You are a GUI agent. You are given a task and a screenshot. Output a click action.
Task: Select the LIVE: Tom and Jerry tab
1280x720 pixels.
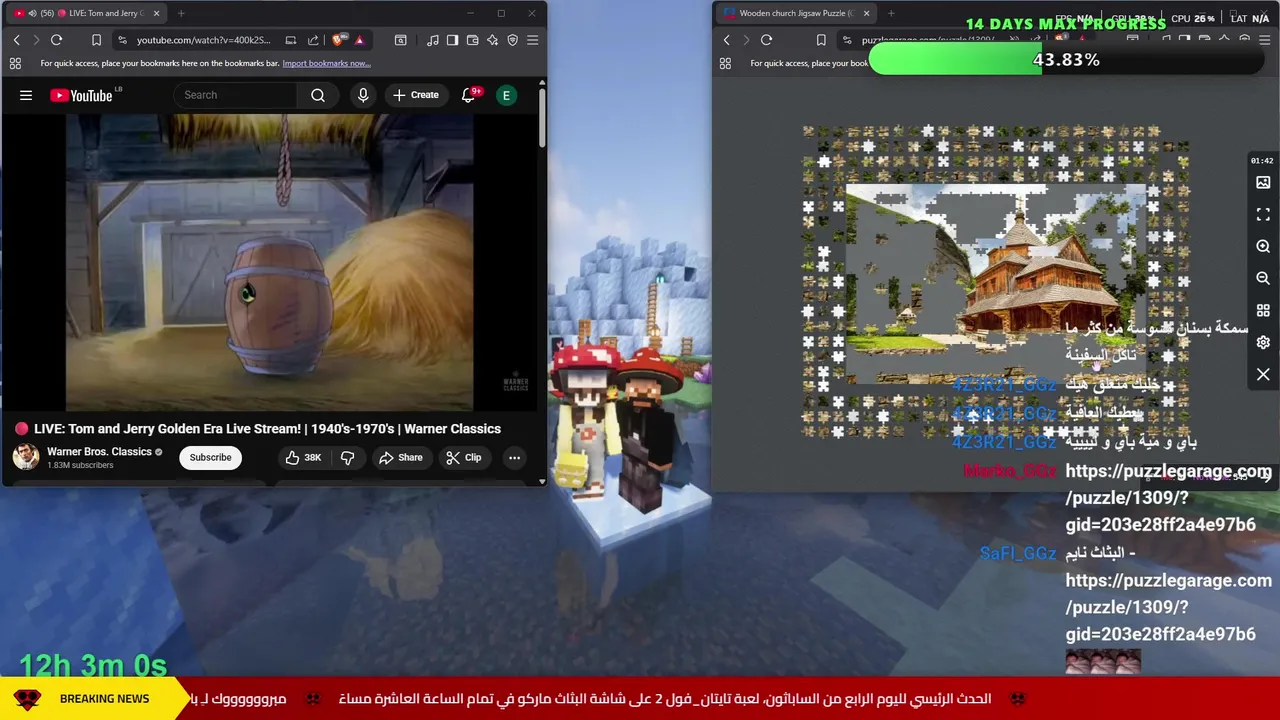pyautogui.click(x=86, y=13)
